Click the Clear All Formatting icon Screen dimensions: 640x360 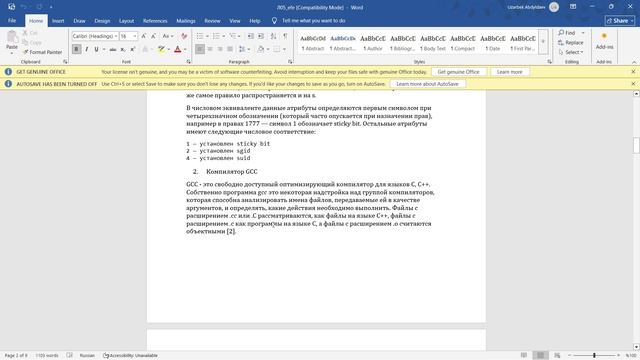coord(184,36)
